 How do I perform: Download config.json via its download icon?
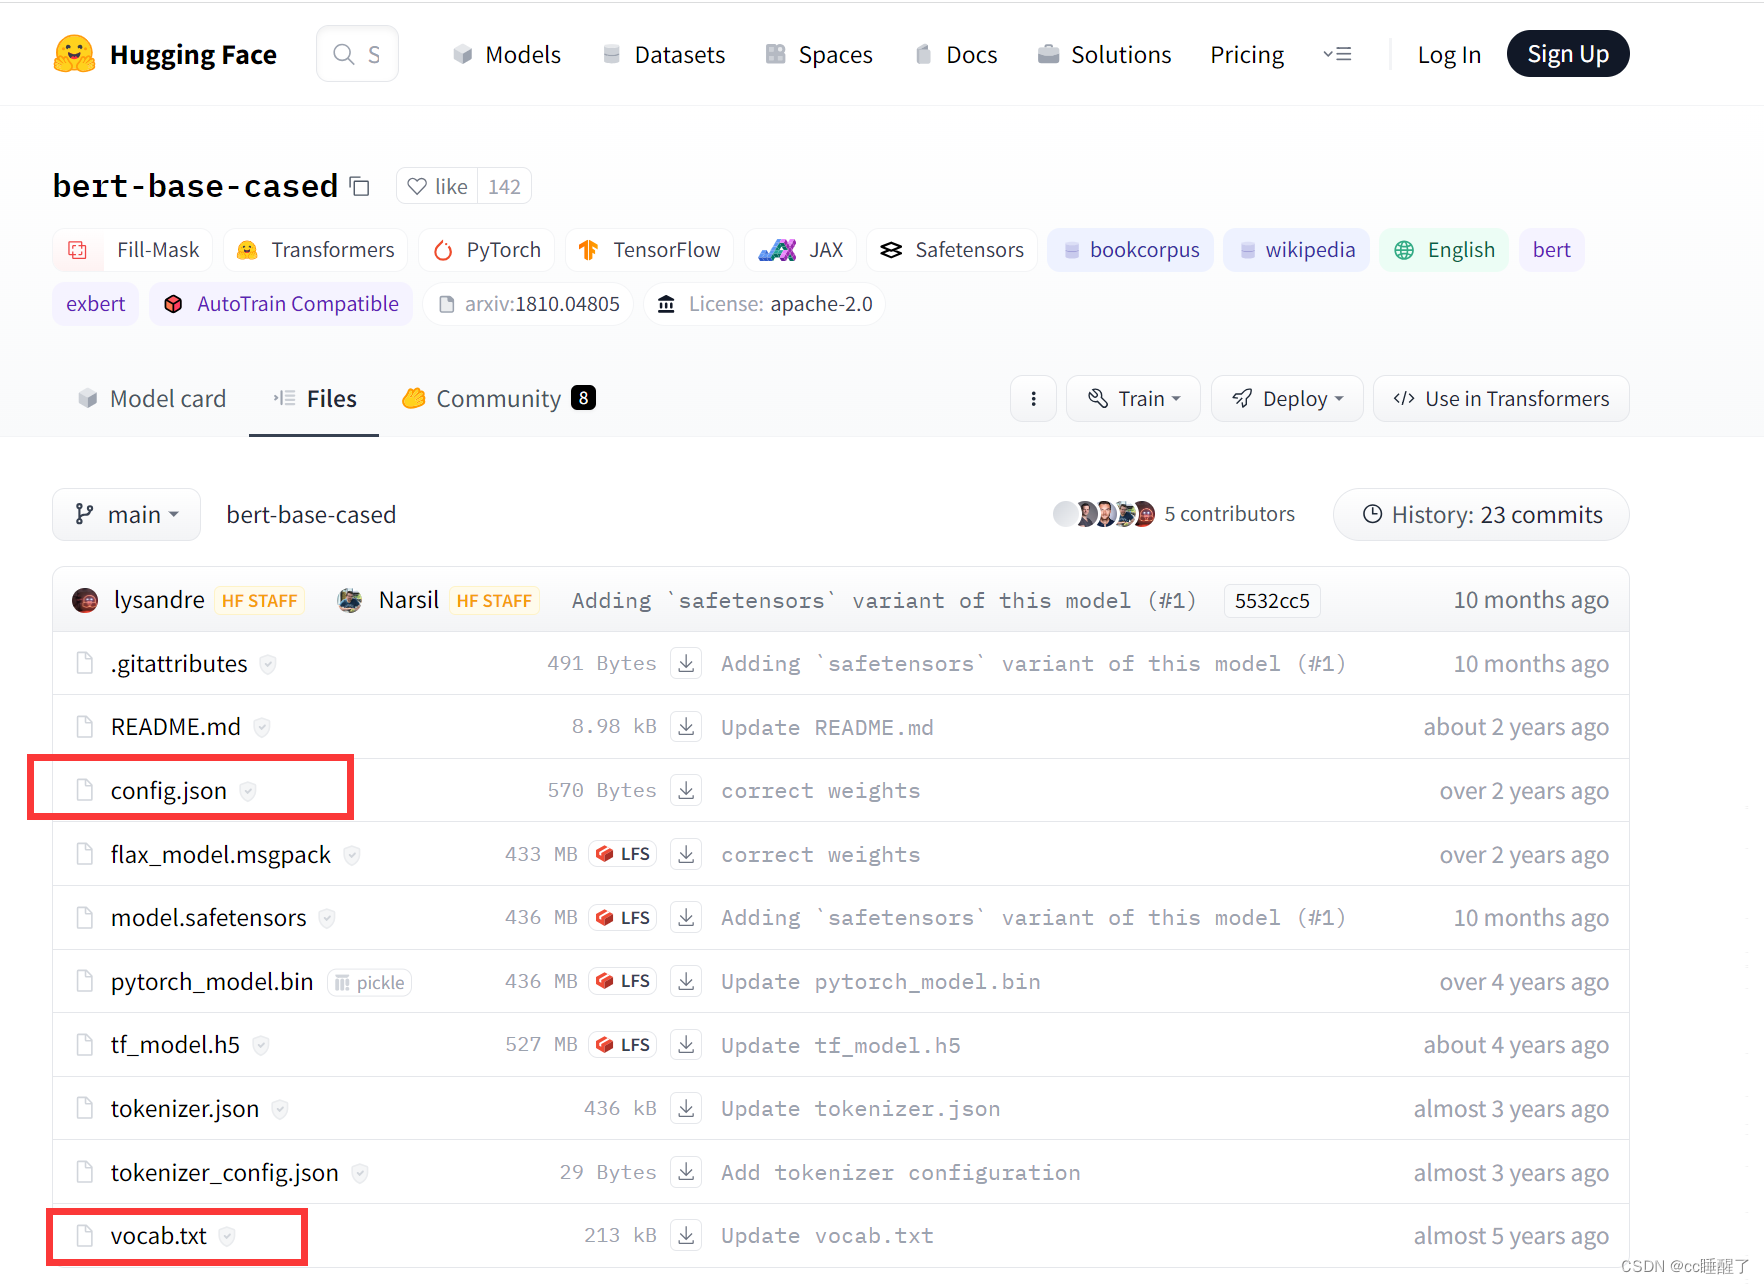click(x=686, y=790)
